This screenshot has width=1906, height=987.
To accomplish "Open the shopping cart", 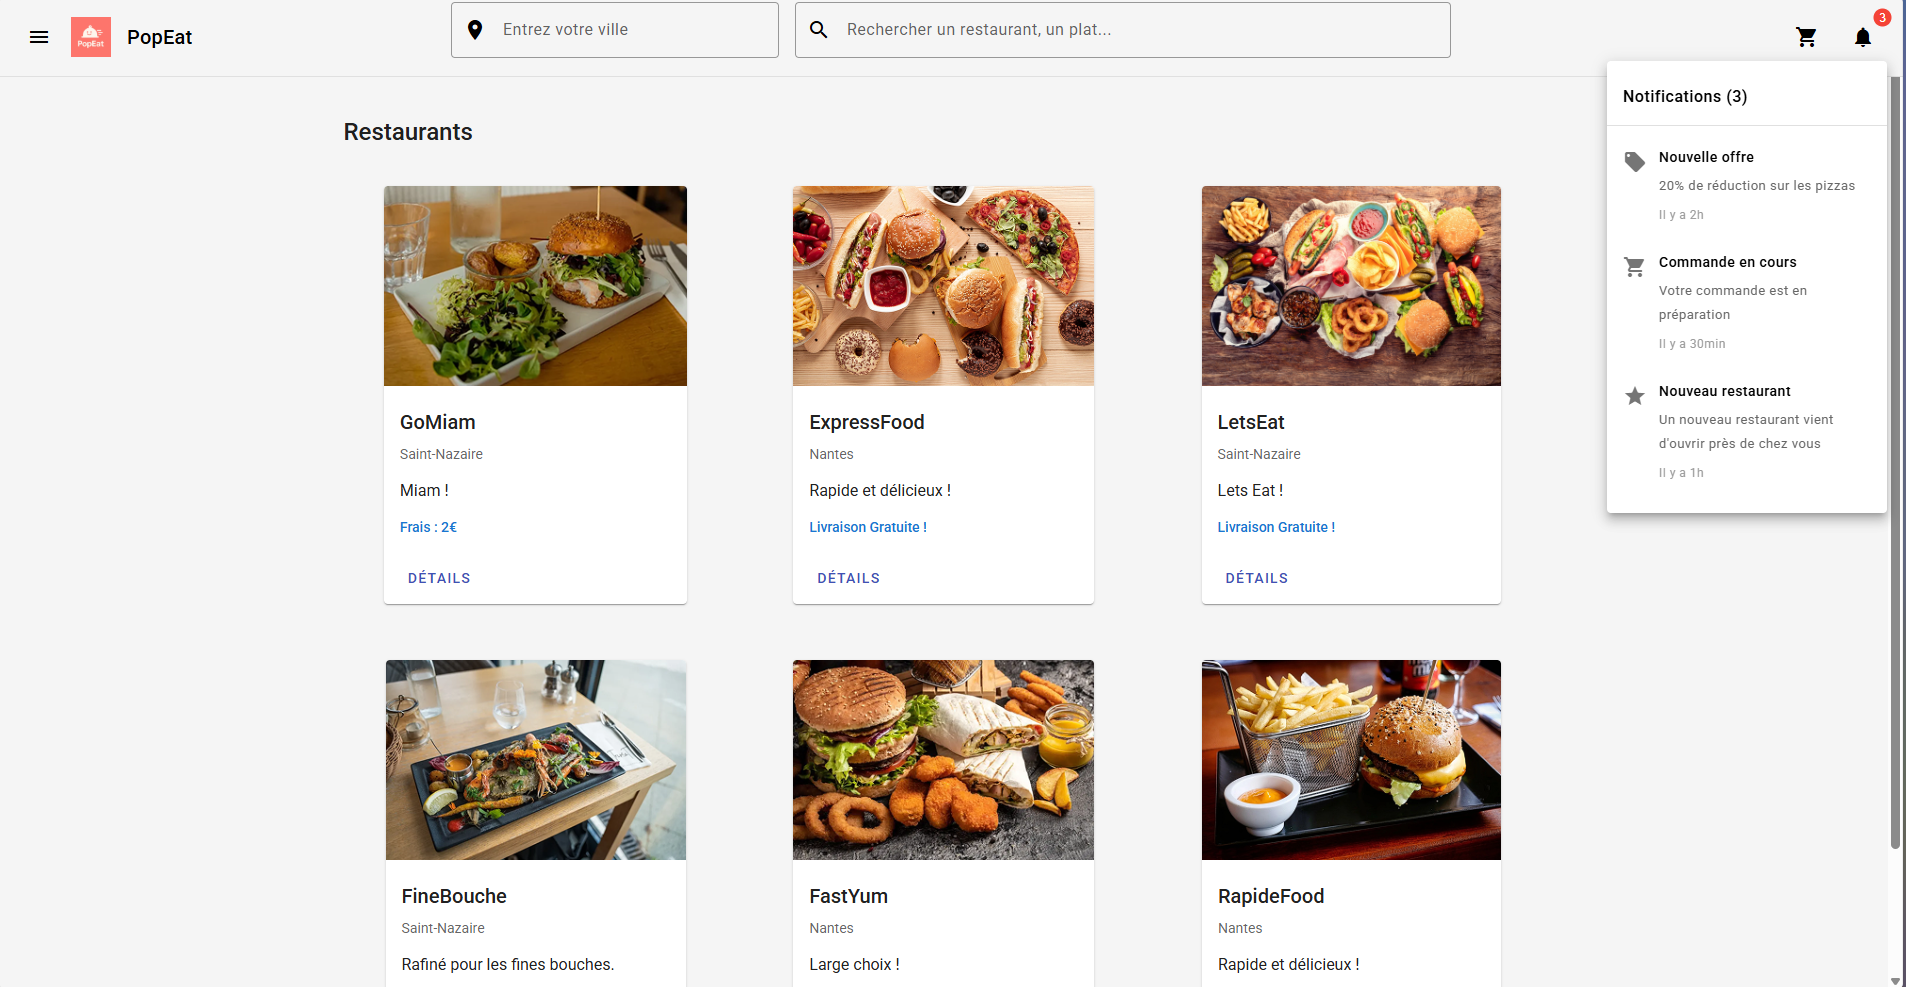I will (x=1806, y=37).
